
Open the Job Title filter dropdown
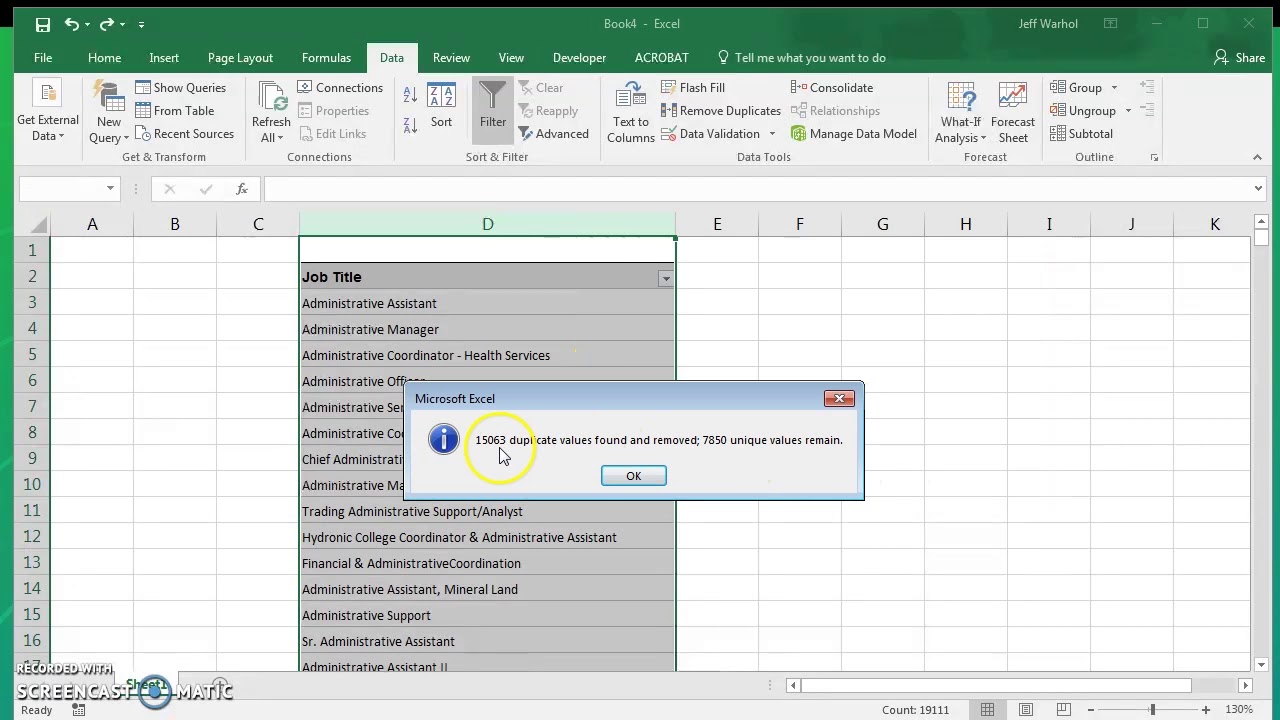coord(665,279)
